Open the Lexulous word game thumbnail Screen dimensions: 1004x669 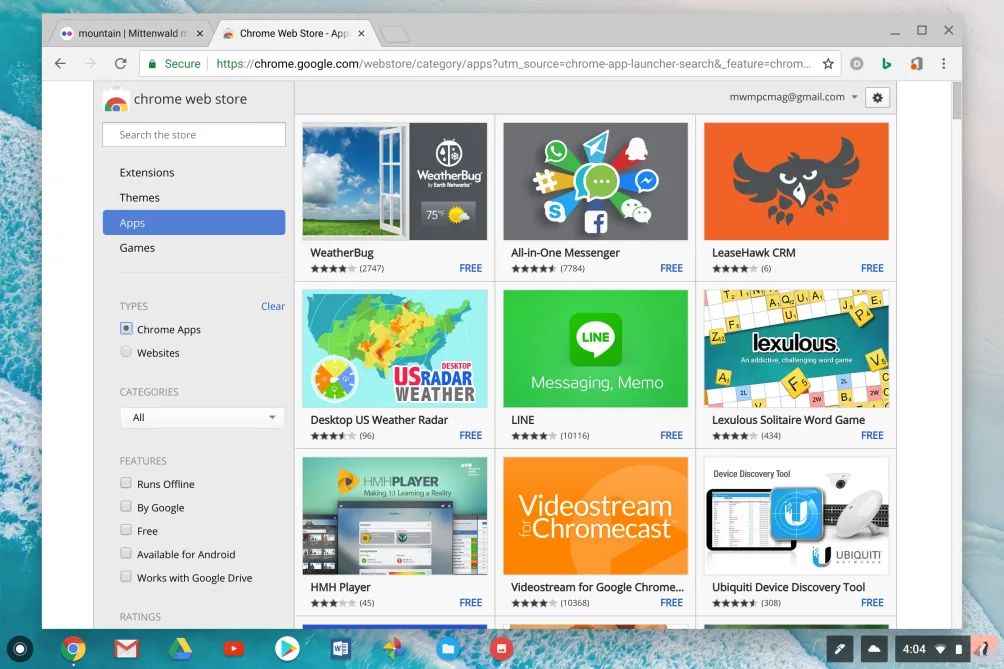coord(796,348)
